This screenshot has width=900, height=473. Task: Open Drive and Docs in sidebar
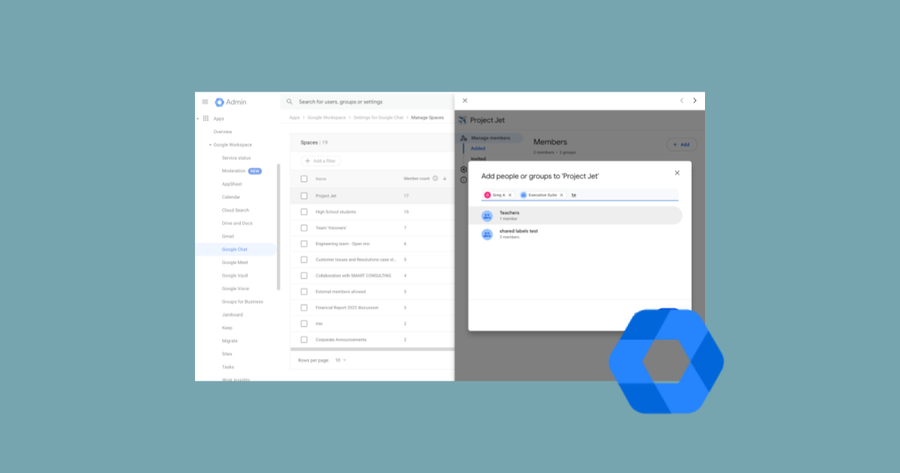[237, 223]
